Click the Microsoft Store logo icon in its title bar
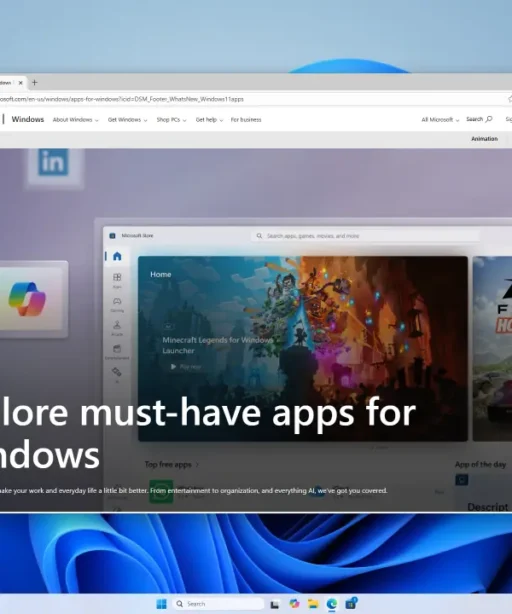Screen dimensions: 512x614 pos(112,236)
